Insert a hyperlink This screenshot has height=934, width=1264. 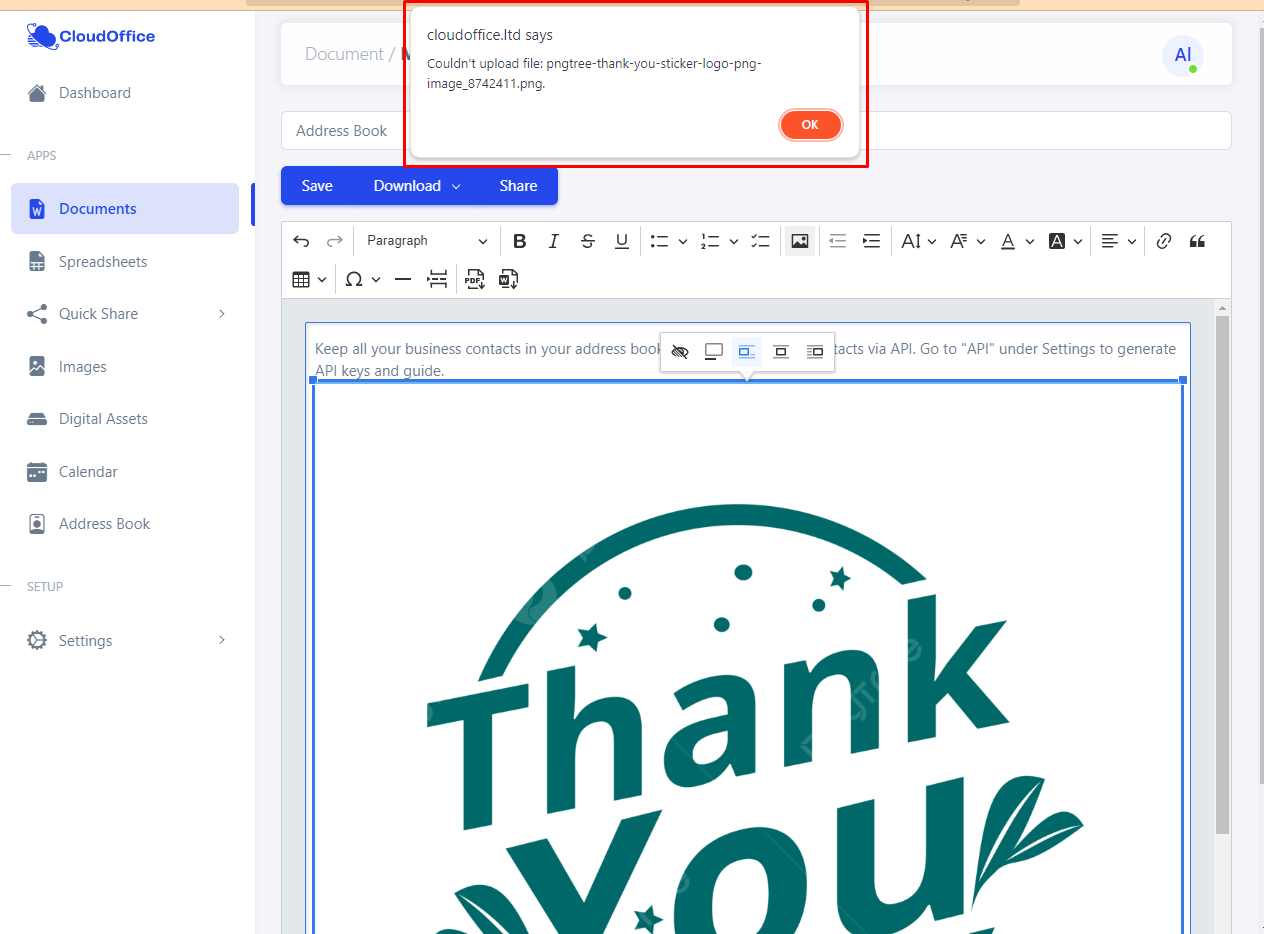[x=1164, y=241]
